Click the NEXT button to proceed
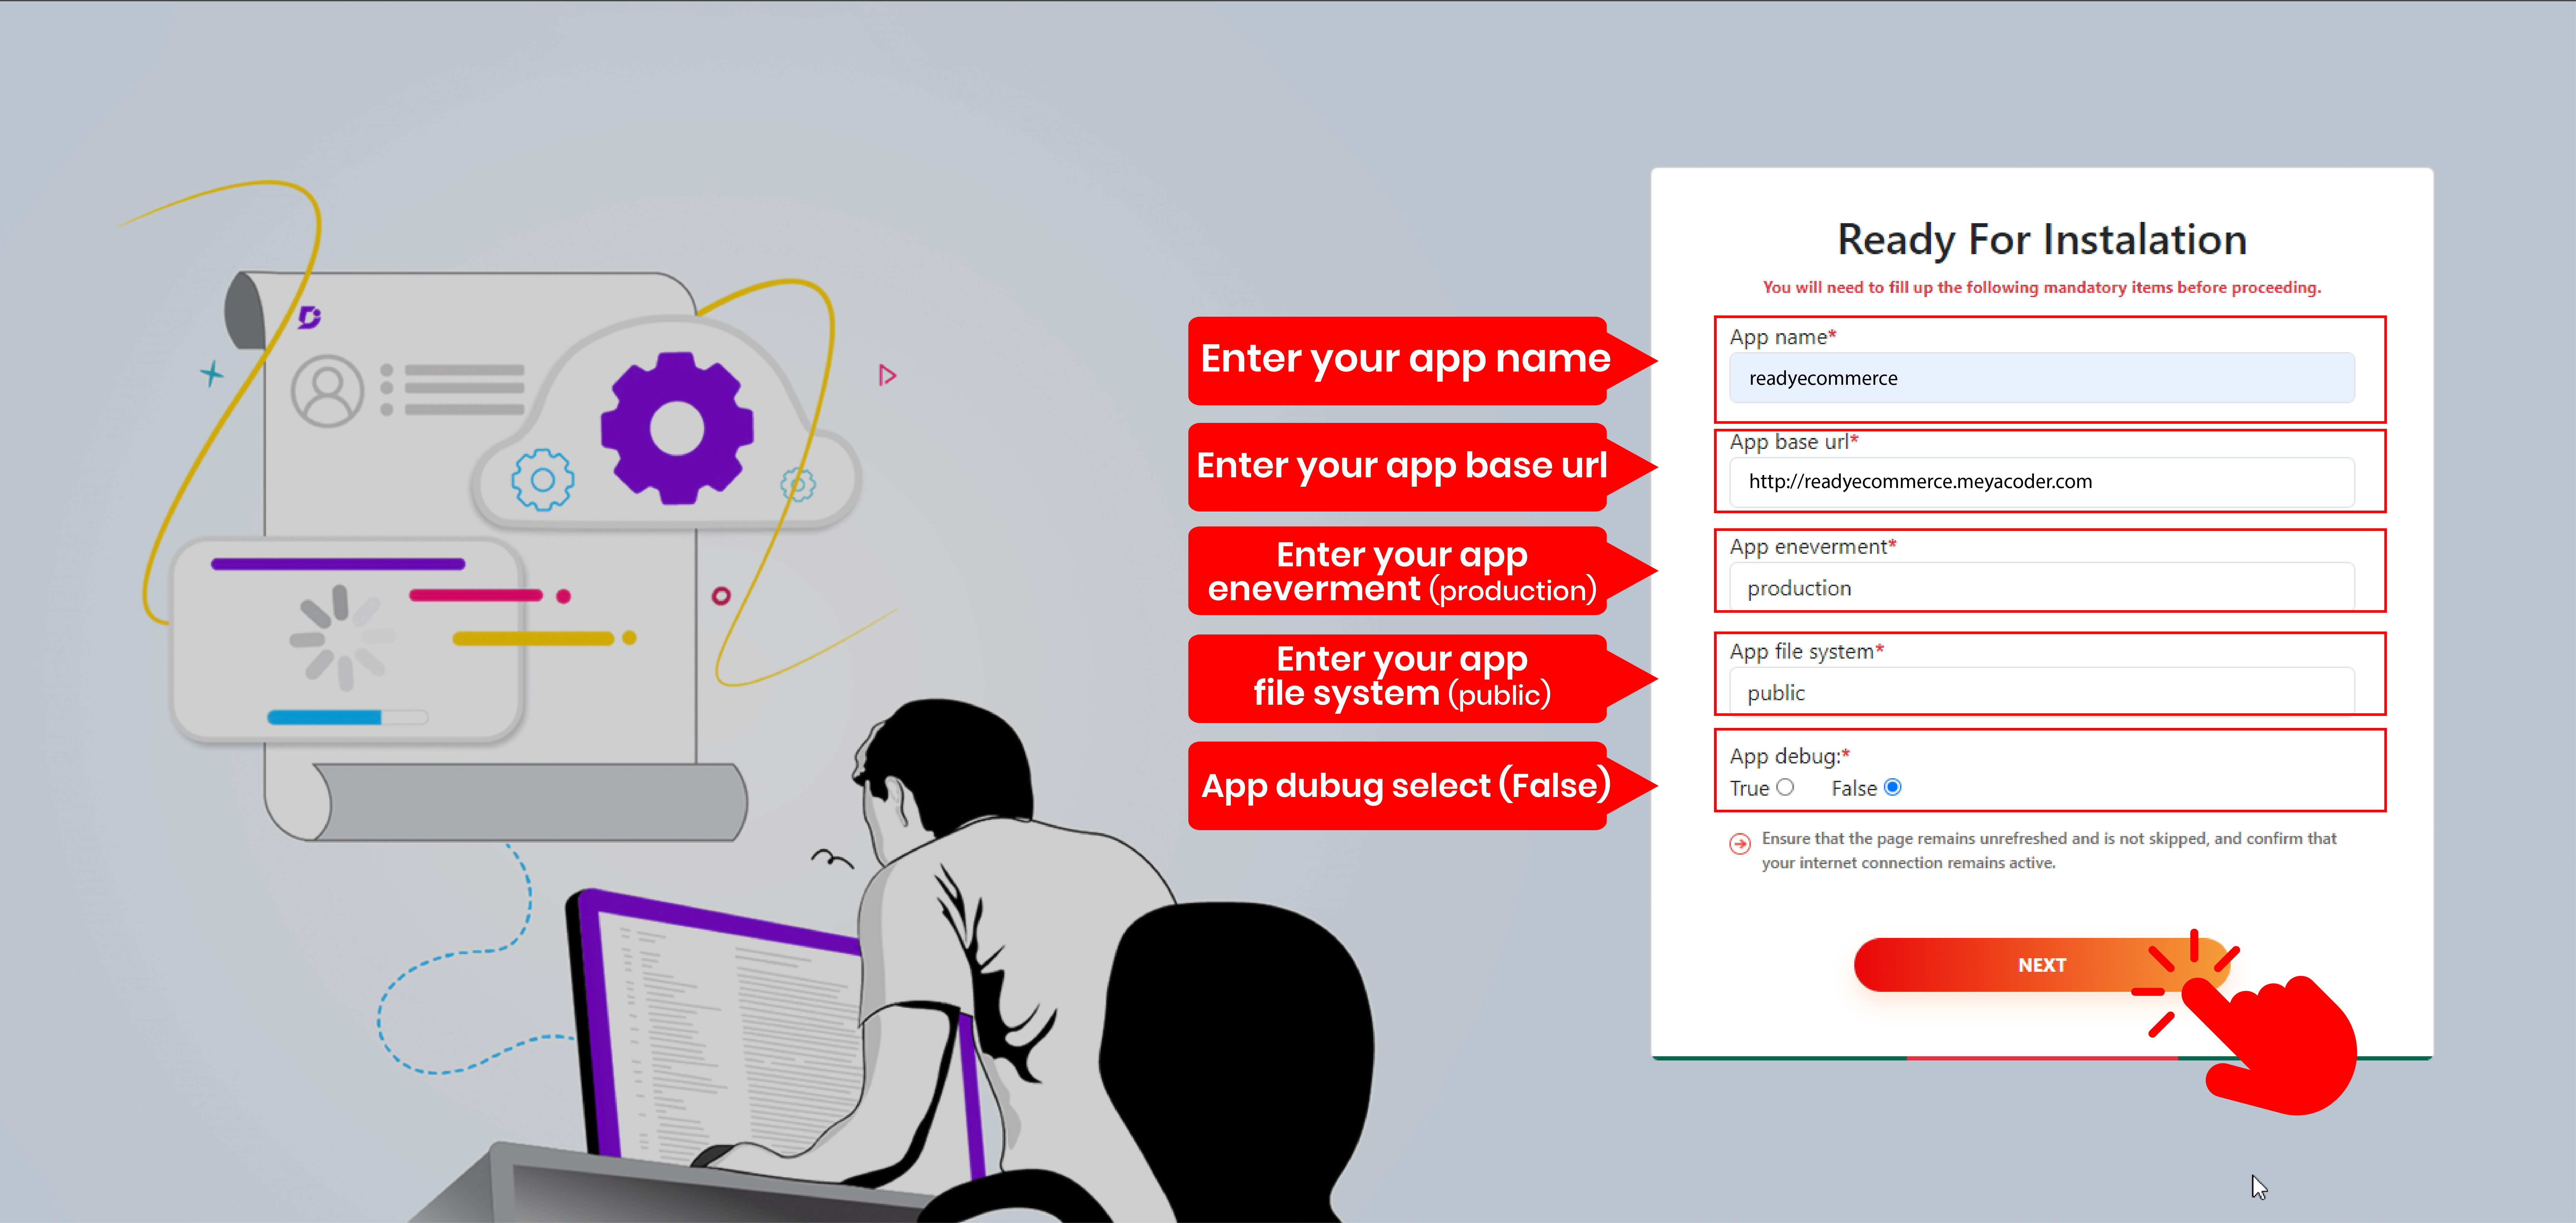This screenshot has width=2576, height=1223. (x=2042, y=965)
